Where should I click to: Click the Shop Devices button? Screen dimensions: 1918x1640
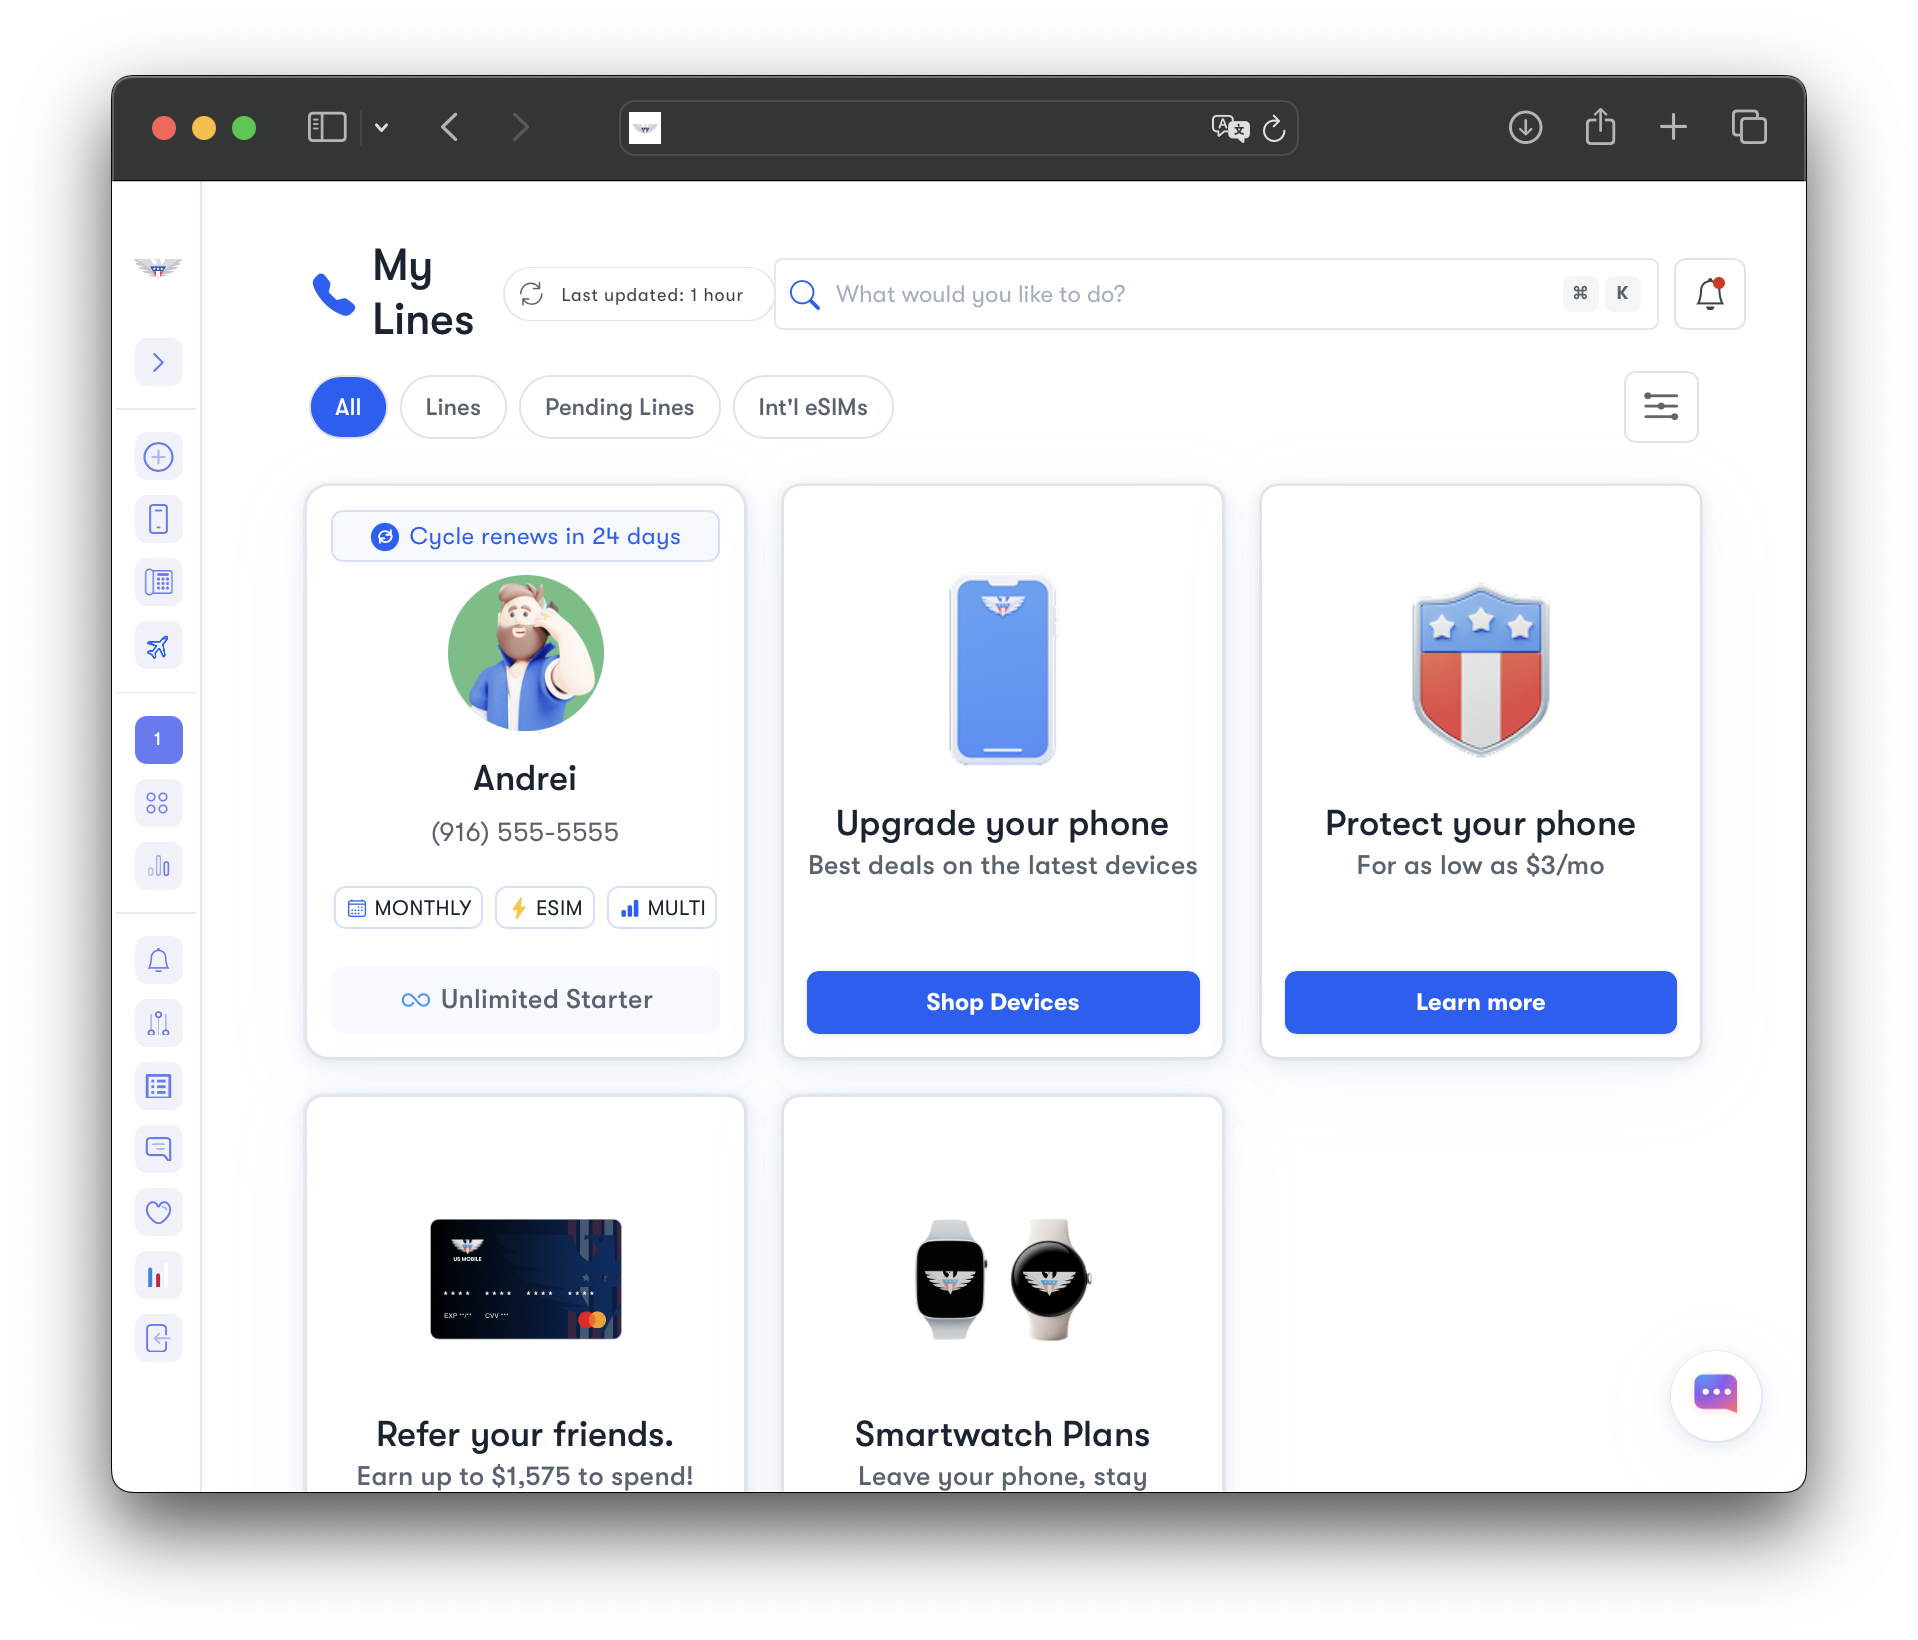tap(1002, 1002)
